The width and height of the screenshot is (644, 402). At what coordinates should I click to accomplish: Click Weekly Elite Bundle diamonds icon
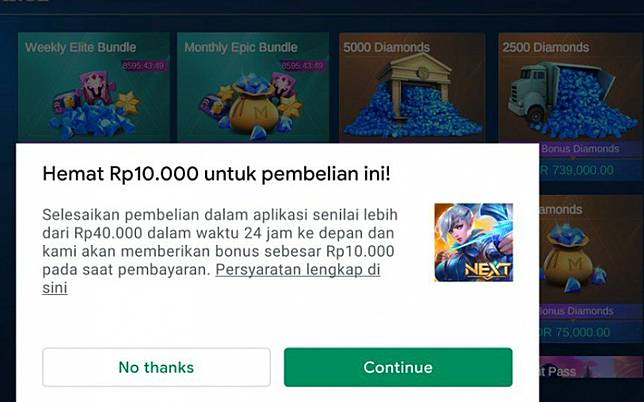94,106
